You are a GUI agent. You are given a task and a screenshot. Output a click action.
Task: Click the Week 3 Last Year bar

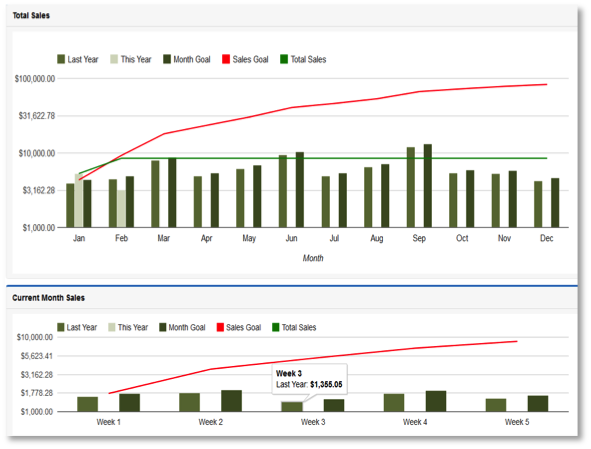[292, 407]
